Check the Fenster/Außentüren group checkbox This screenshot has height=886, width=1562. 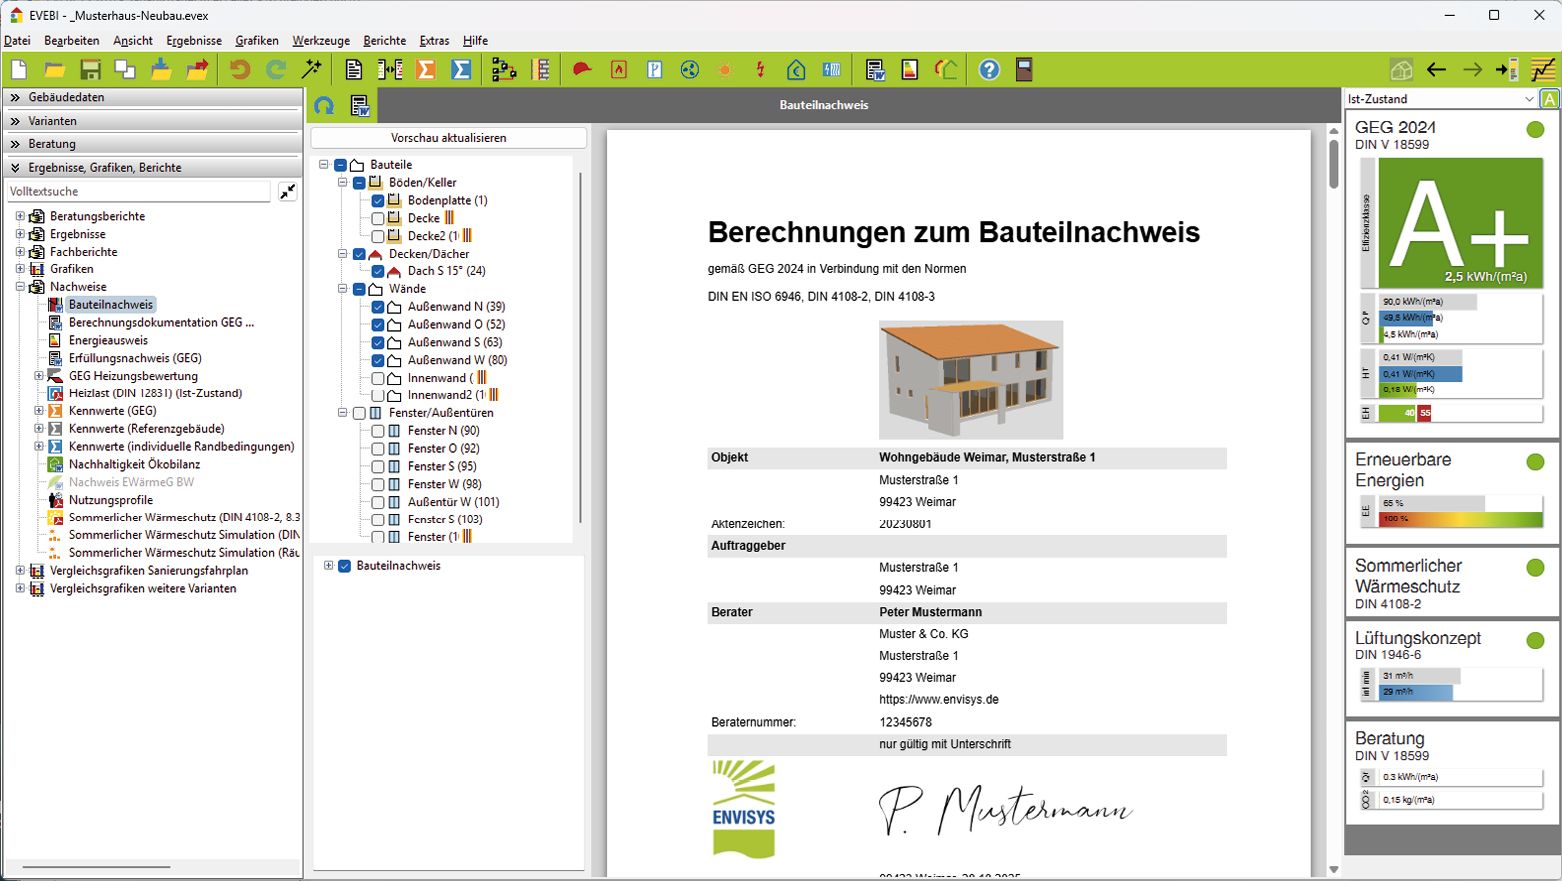[x=359, y=413]
